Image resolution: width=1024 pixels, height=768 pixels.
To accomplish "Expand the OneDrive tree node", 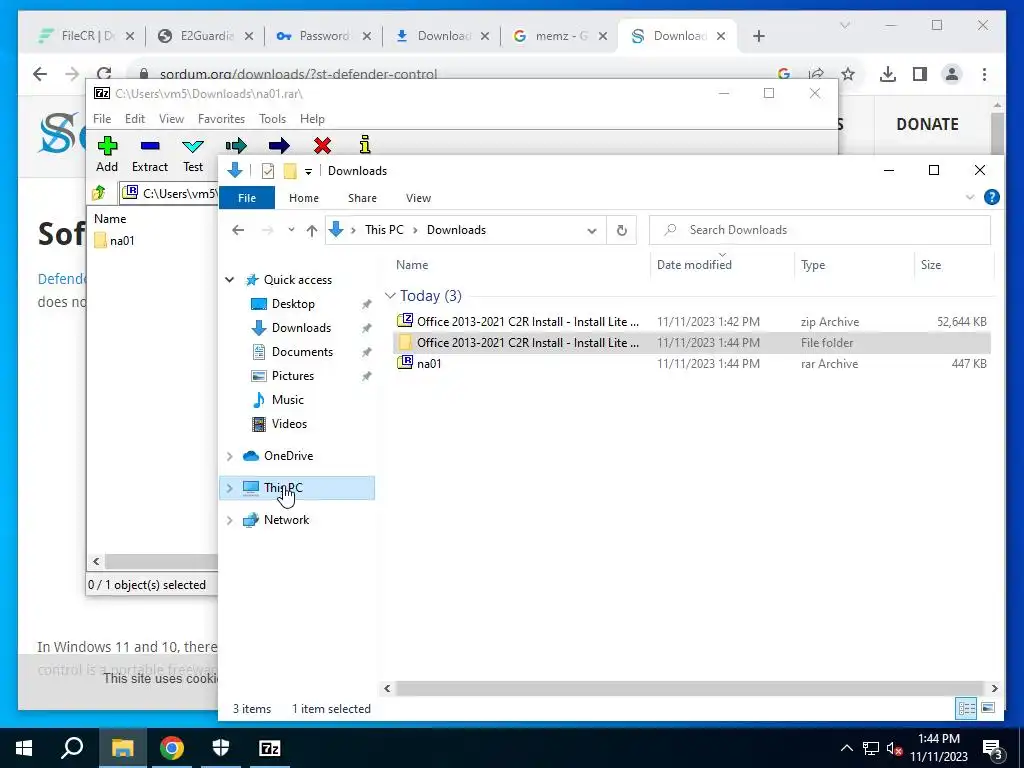I will pos(229,456).
